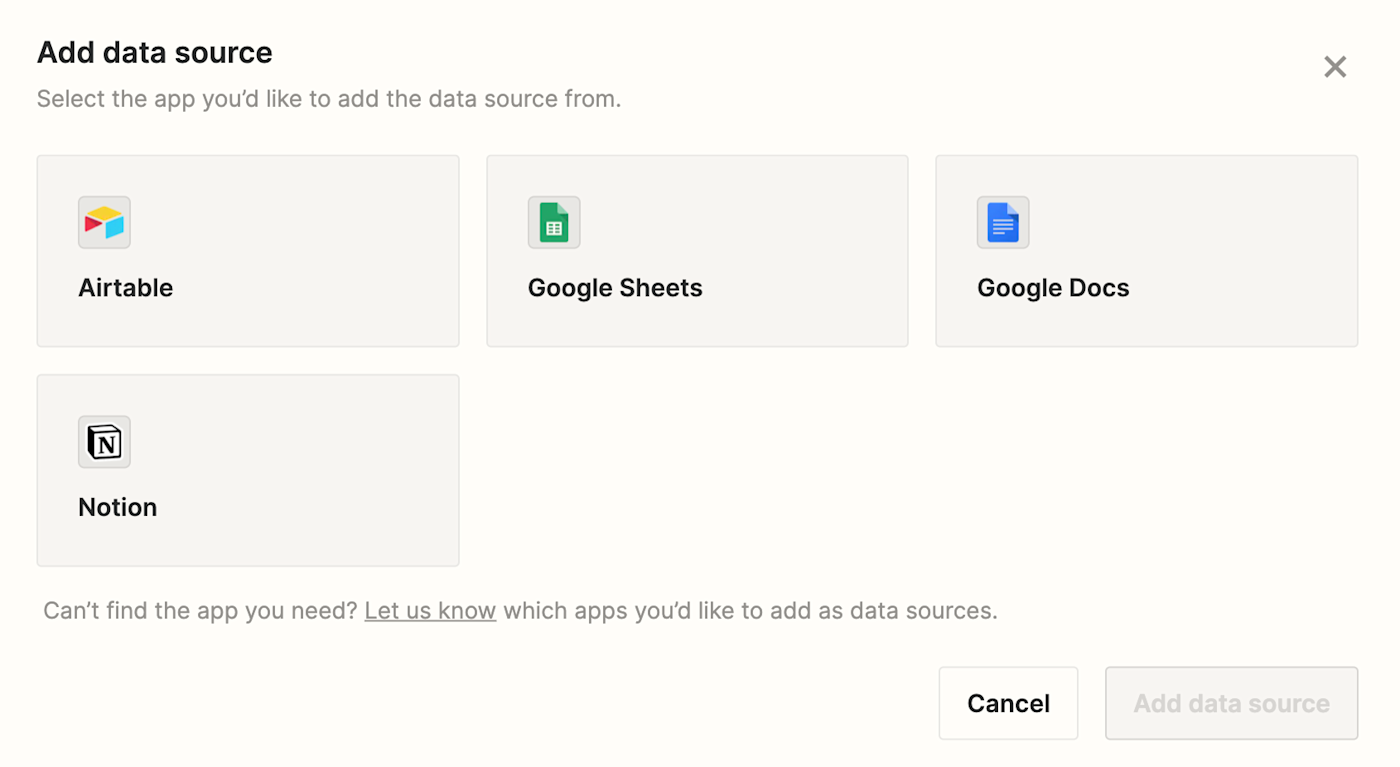Image resolution: width=1400 pixels, height=767 pixels.
Task: Open the "Let us know" link
Action: coord(430,610)
